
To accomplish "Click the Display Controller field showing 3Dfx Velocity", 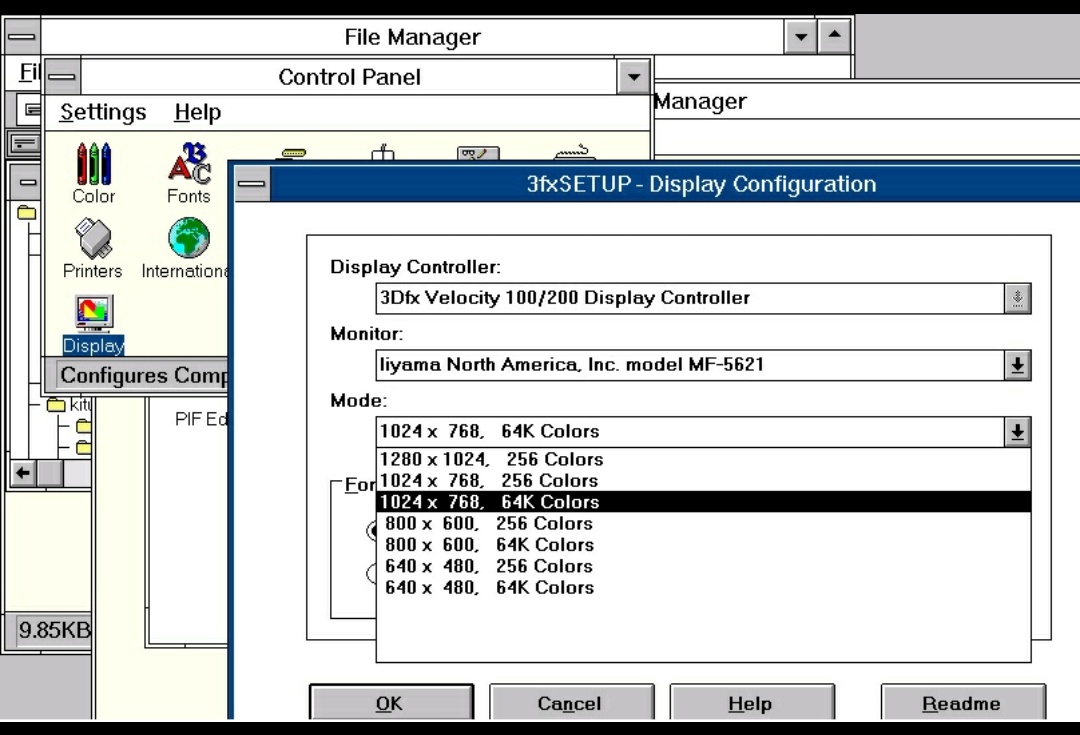I will pyautogui.click(x=690, y=298).
